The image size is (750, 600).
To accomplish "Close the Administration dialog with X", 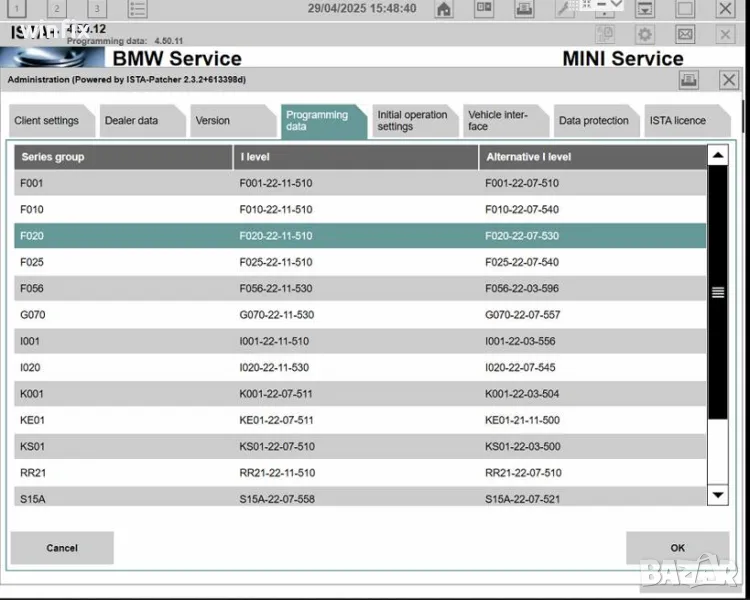I will pyautogui.click(x=728, y=80).
